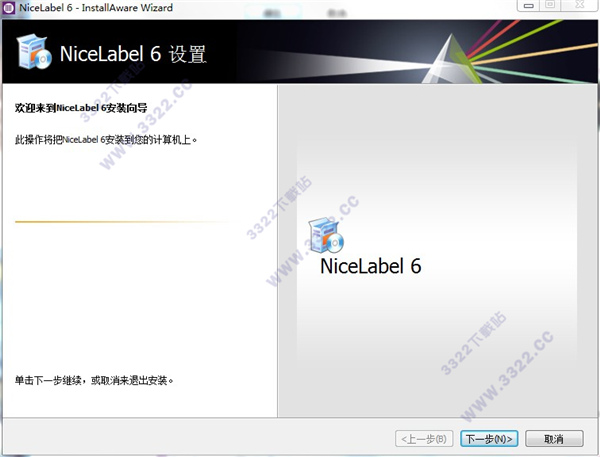Click the heading 欢迎来到NiceLabel 6安装向导
The height and width of the screenshot is (457, 600).
[81, 108]
